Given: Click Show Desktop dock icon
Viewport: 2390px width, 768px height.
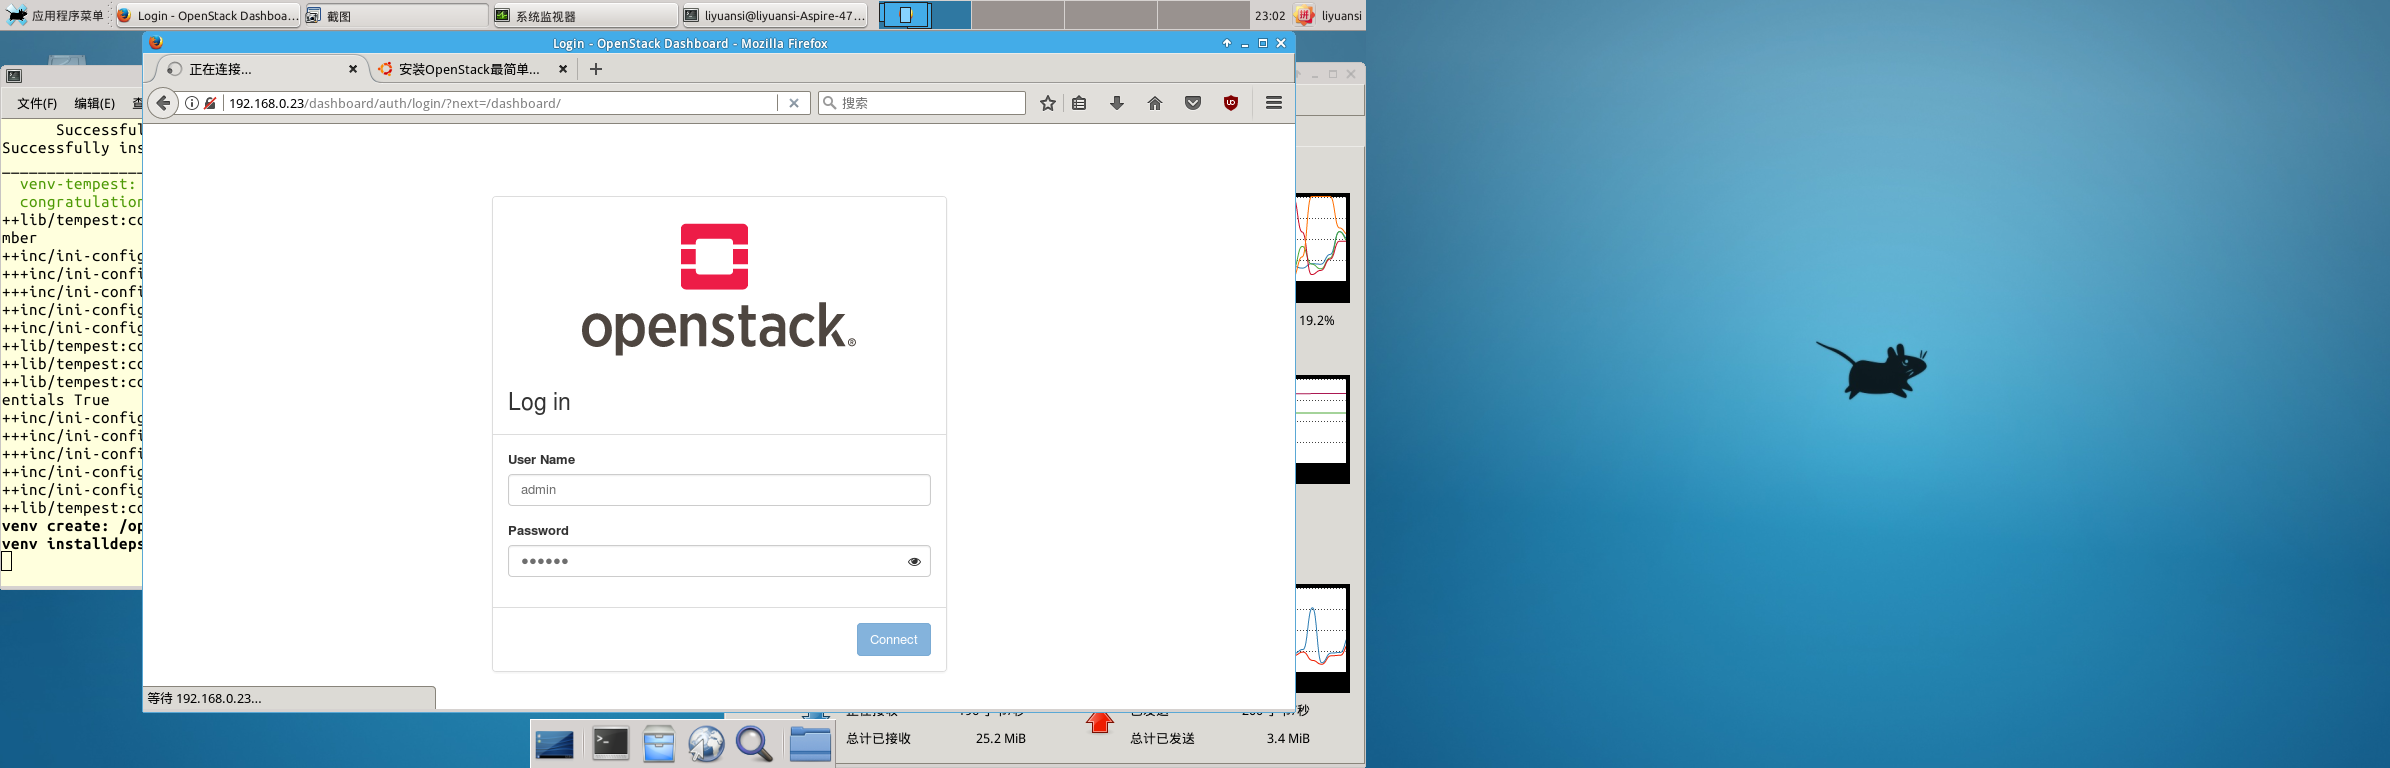Looking at the screenshot, I should [x=555, y=745].
